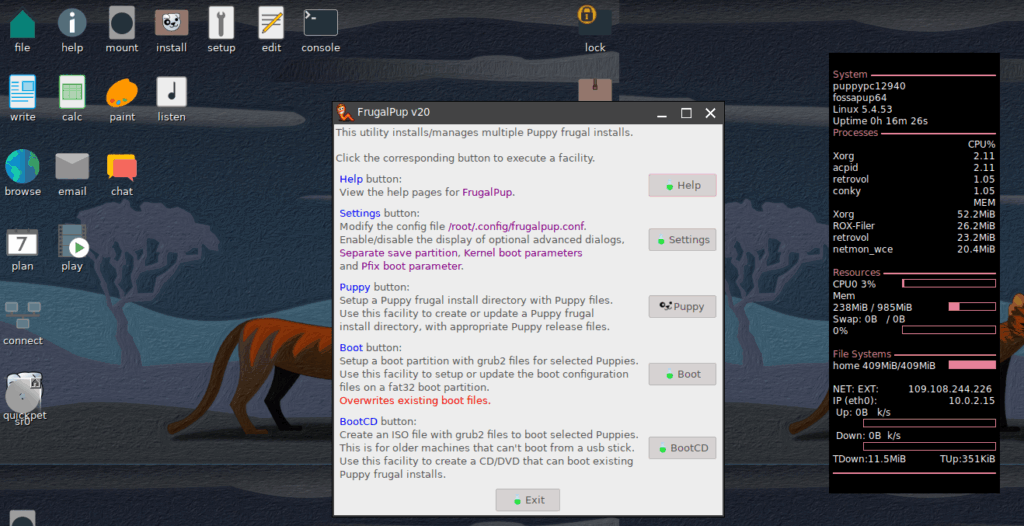Click the blue 'BootCD' heading text
Image resolution: width=1024 pixels, height=526 pixels.
[x=359, y=421]
